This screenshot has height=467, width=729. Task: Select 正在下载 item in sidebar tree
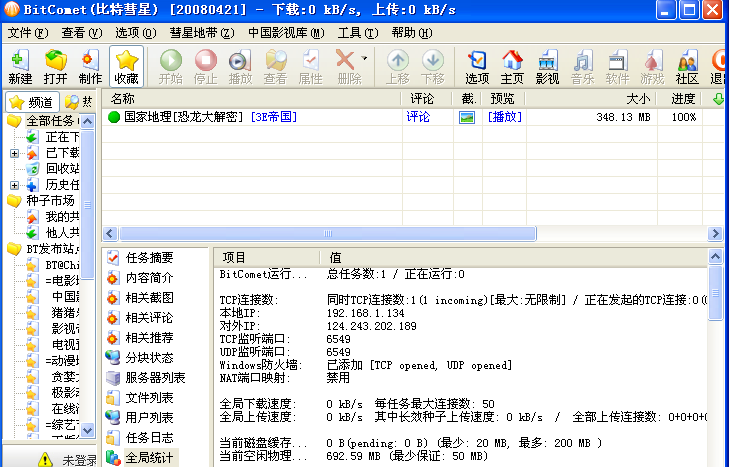coord(53,137)
